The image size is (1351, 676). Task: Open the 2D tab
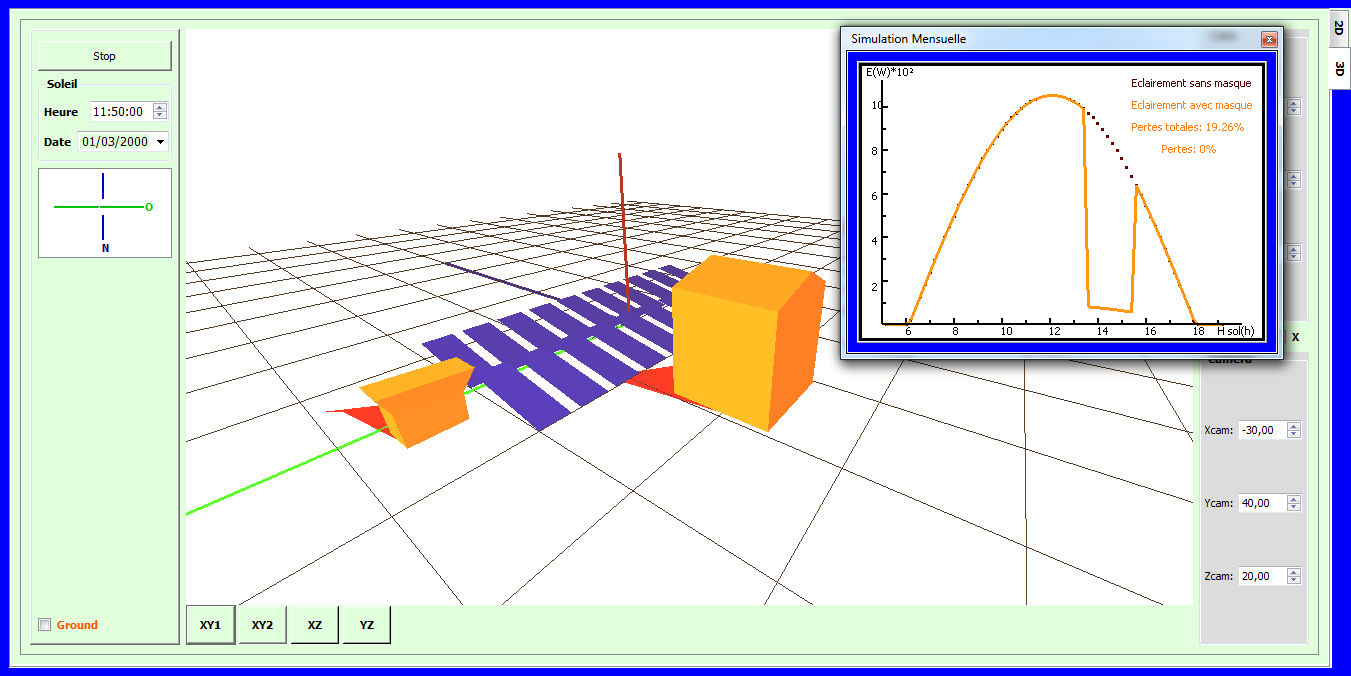tap(1339, 29)
